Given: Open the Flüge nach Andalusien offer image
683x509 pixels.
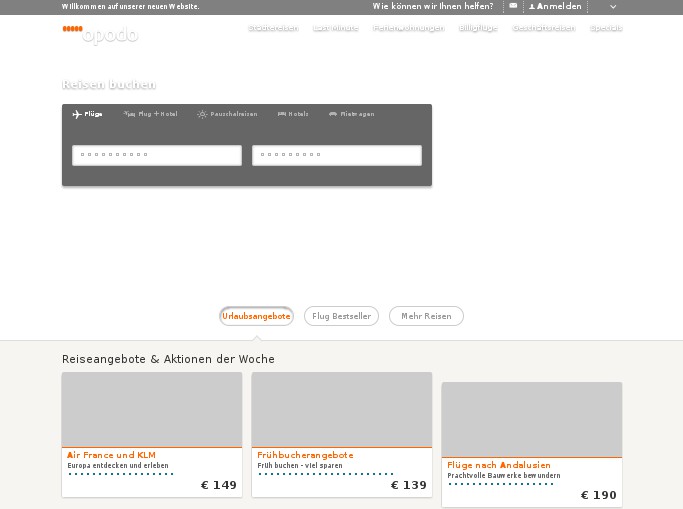Looking at the screenshot, I should [532, 419].
